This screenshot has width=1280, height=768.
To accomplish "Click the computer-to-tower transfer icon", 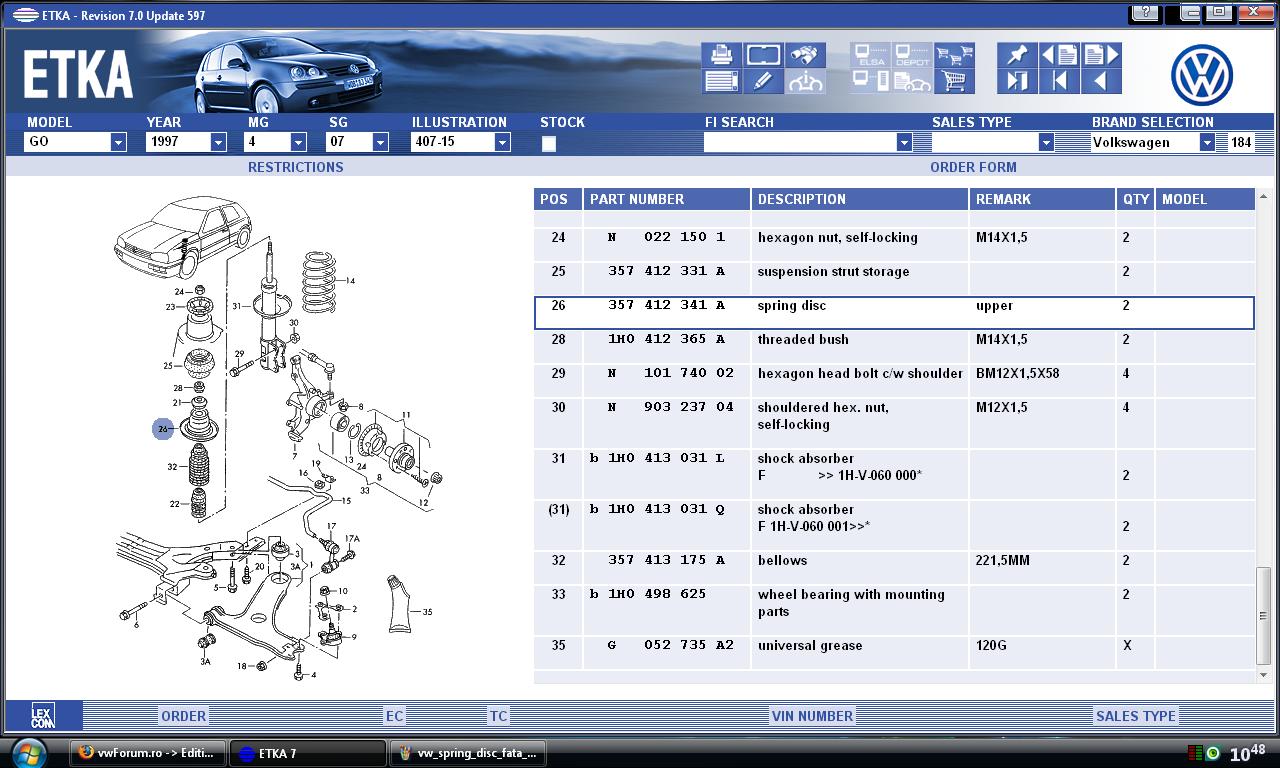I will (870, 81).
